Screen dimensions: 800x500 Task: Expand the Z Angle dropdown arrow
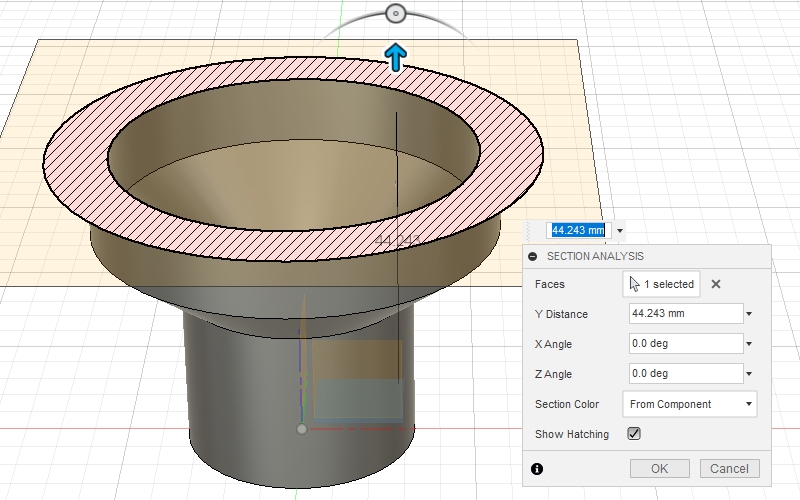(x=749, y=375)
